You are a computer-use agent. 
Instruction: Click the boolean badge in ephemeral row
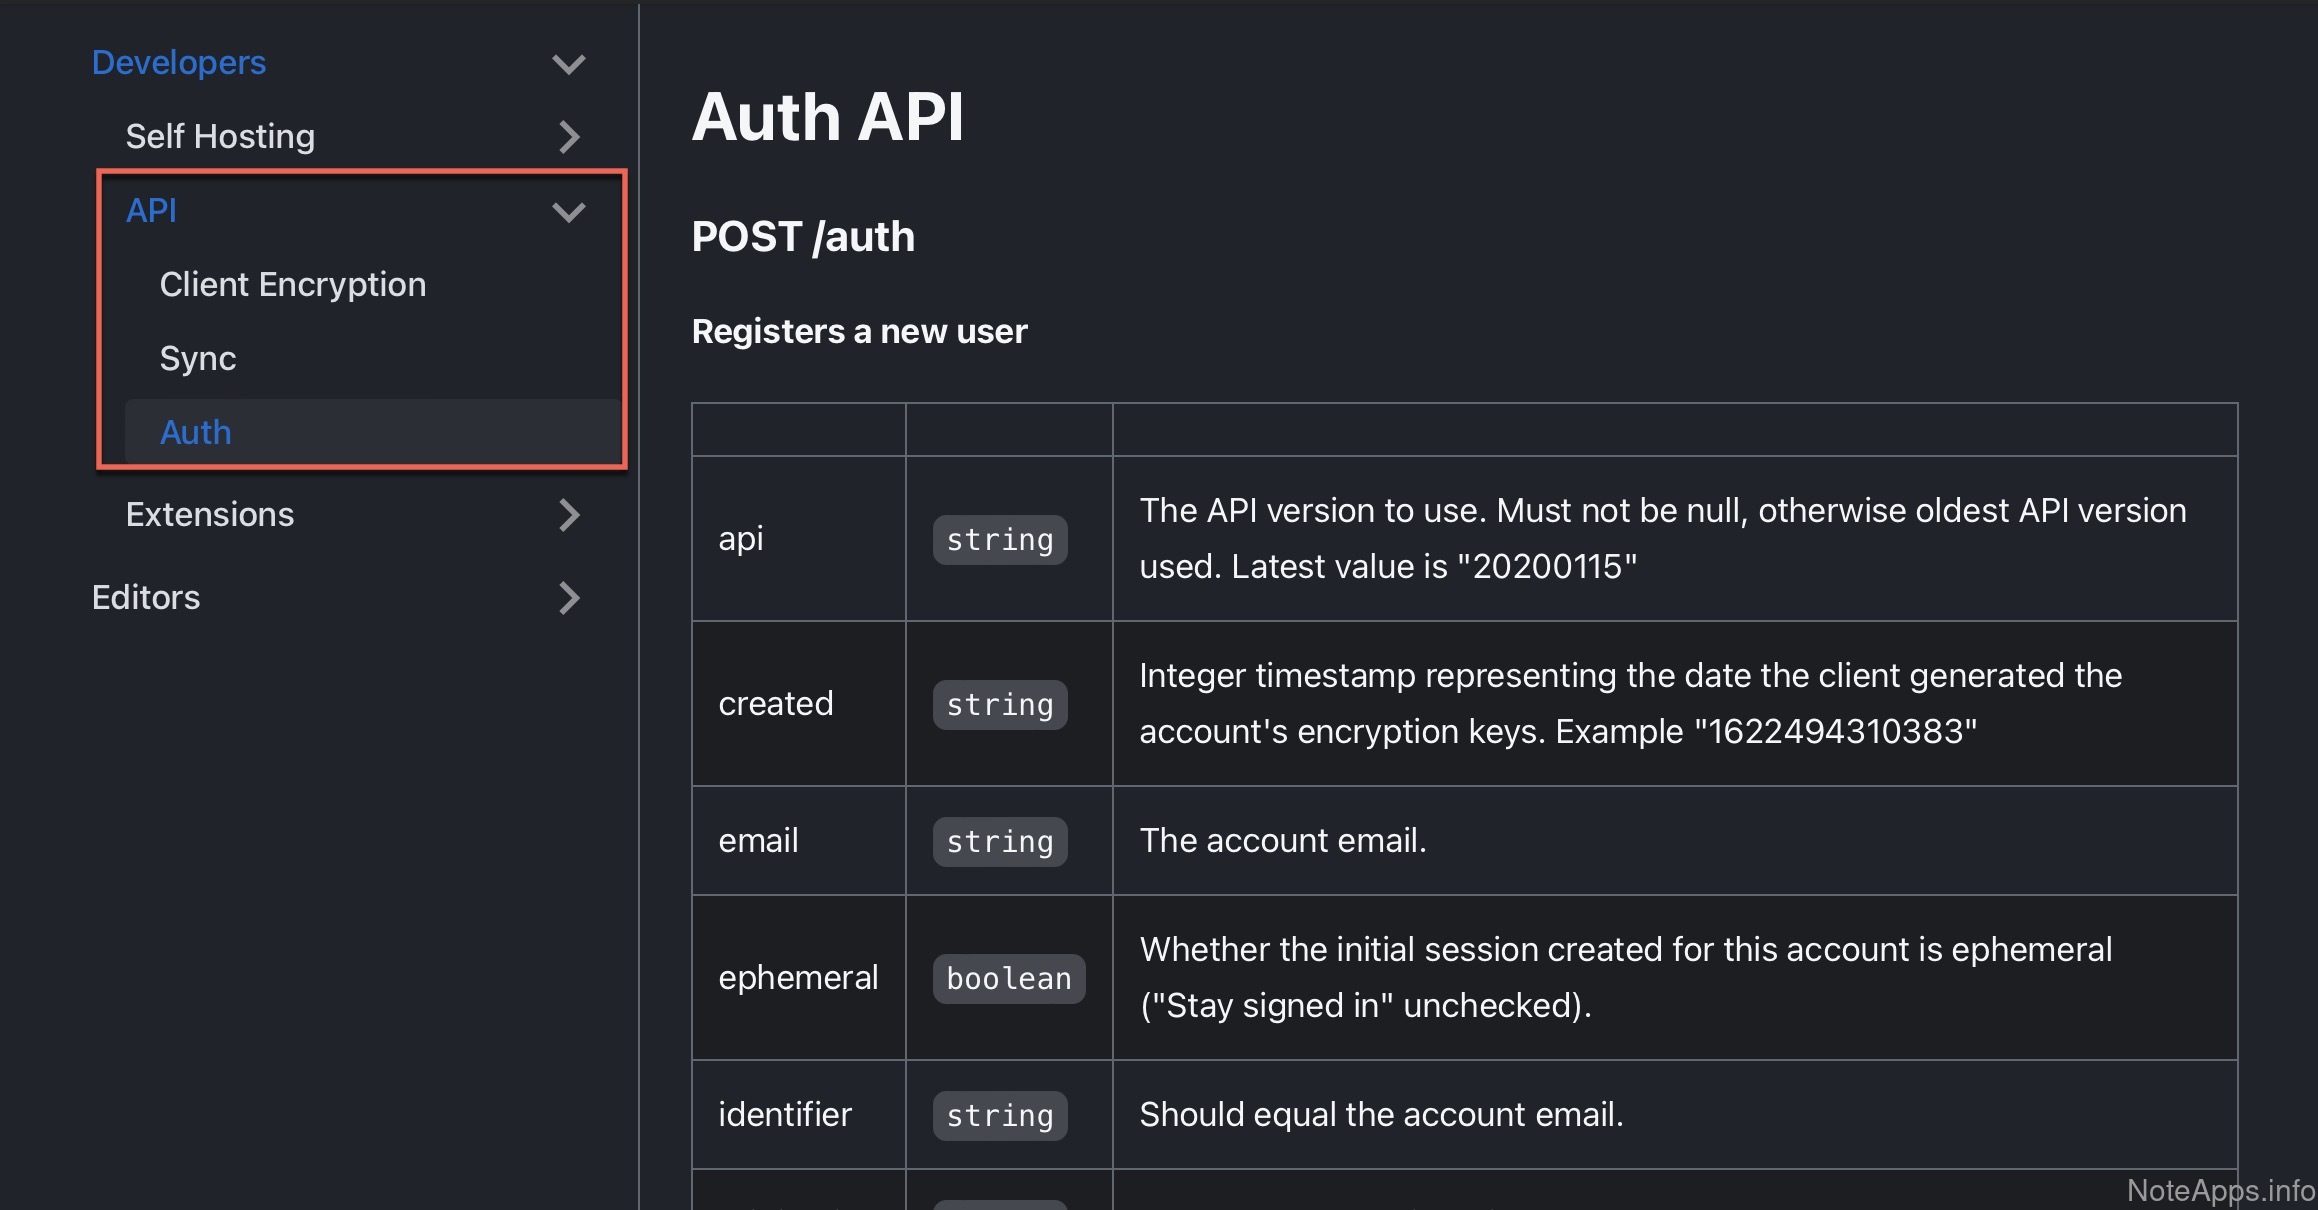coord(1008,978)
